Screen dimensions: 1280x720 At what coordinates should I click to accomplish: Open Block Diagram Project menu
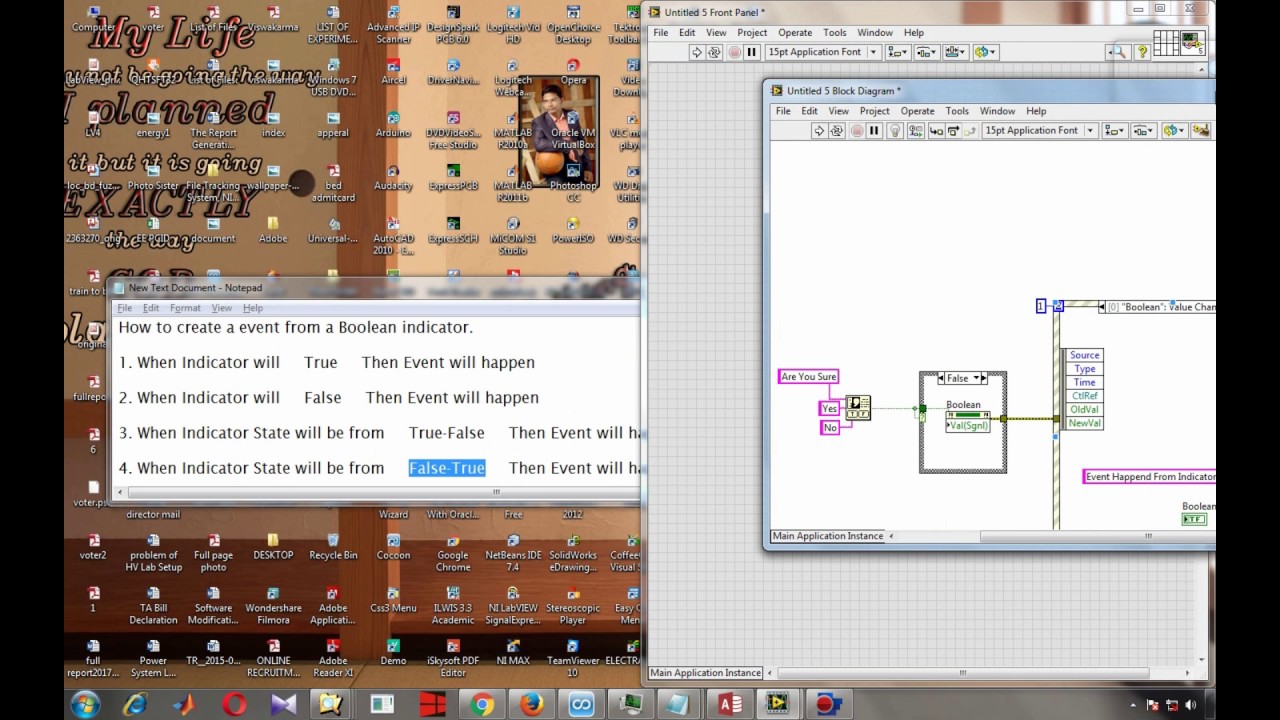(874, 111)
